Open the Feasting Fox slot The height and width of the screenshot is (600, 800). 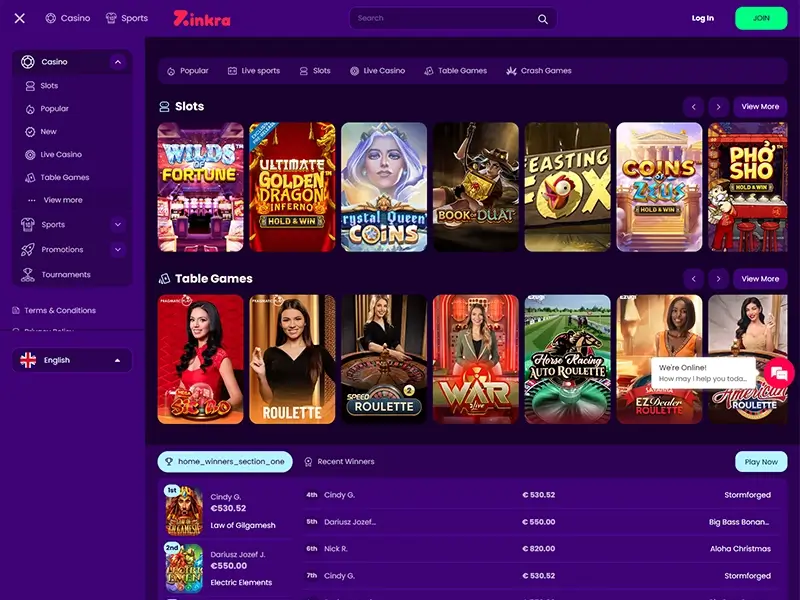click(x=567, y=187)
